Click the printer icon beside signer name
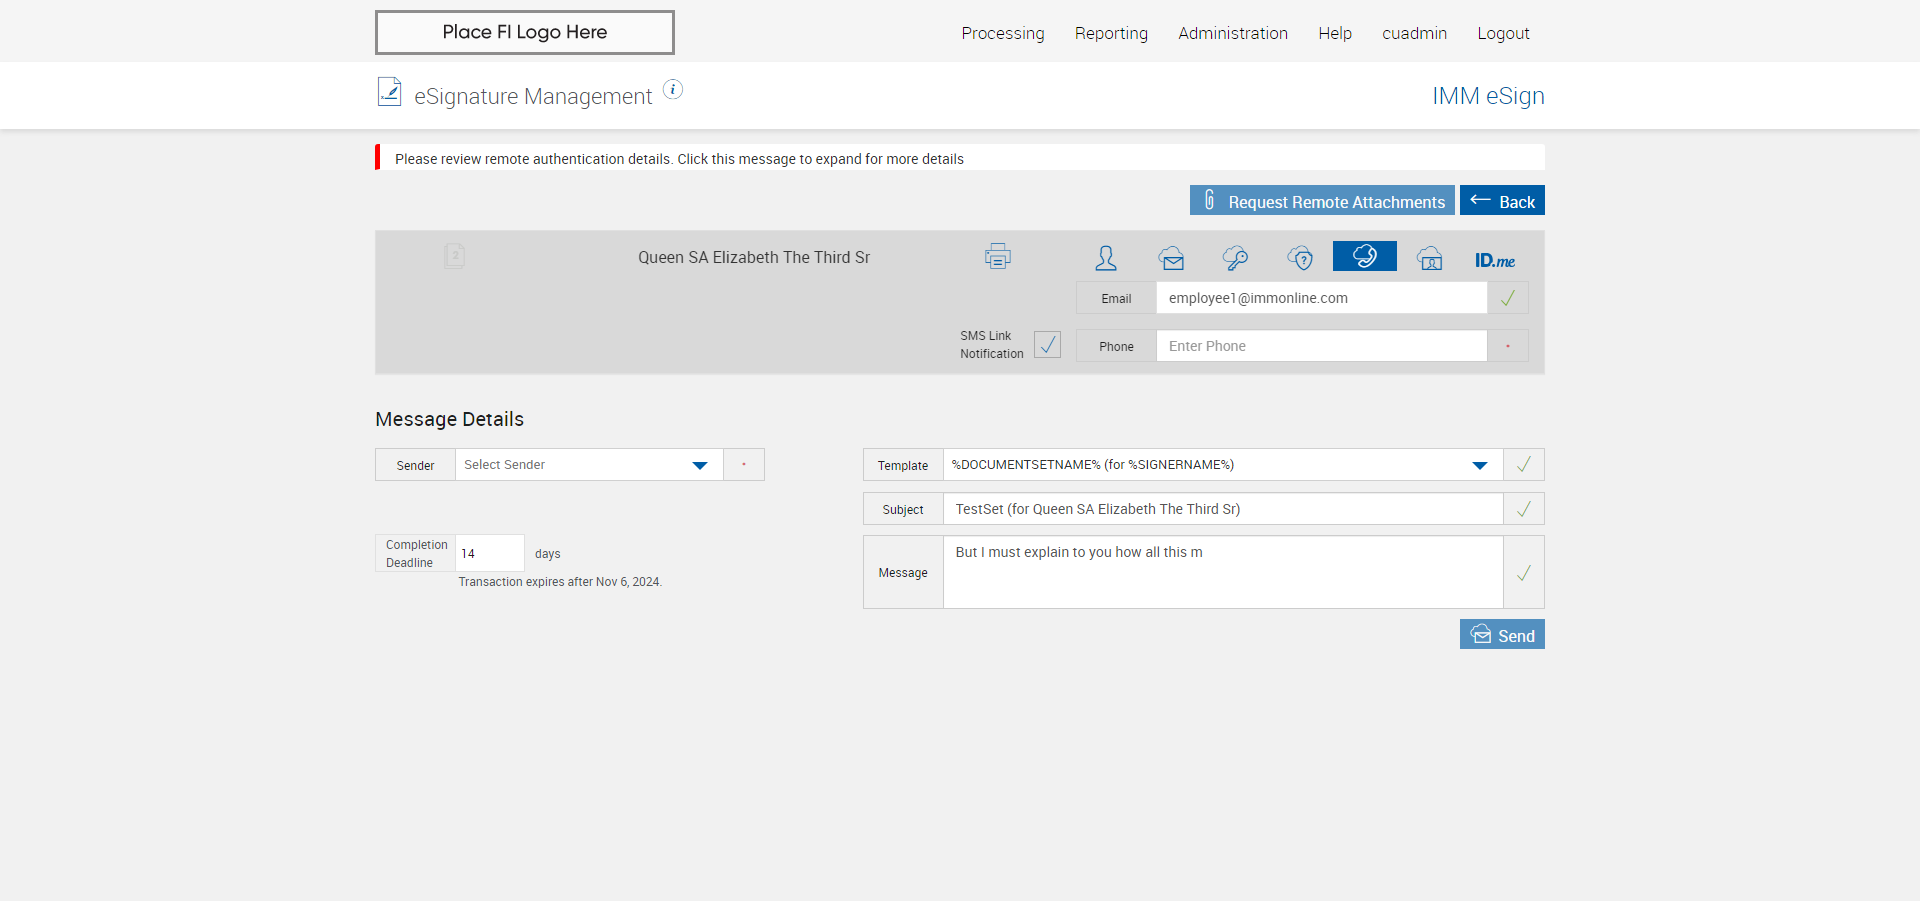Image resolution: width=1920 pixels, height=901 pixels. pyautogui.click(x=997, y=257)
